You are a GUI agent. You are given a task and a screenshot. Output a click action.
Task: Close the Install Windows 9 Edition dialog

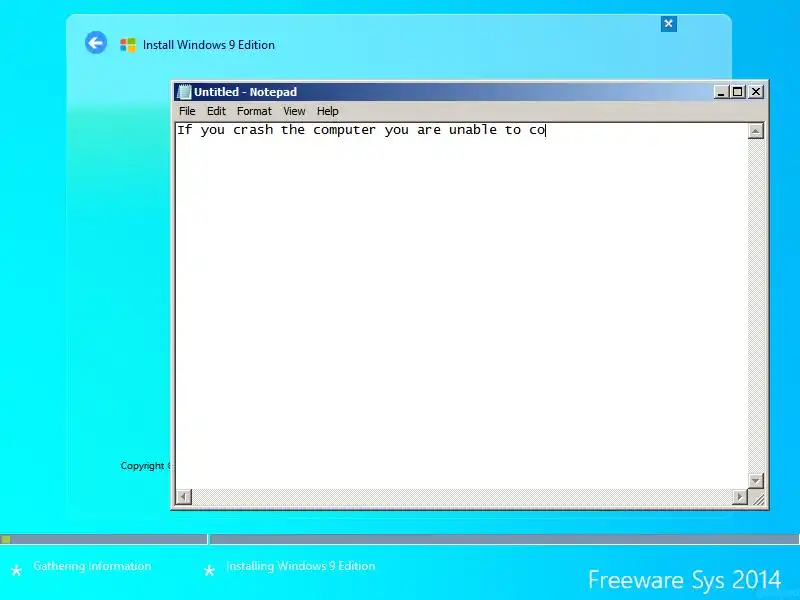point(668,23)
